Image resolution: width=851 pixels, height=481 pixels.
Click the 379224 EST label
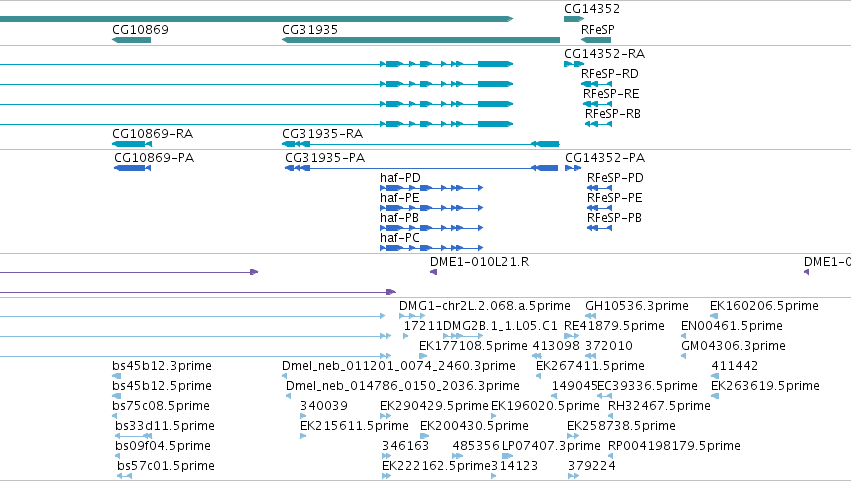click(592, 466)
